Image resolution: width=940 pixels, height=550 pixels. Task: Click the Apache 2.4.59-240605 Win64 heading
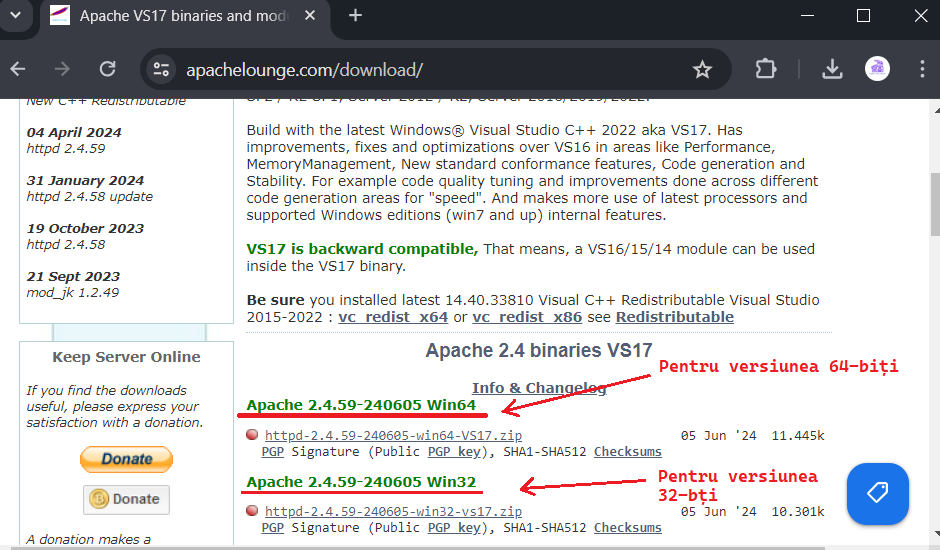[x=361, y=405]
